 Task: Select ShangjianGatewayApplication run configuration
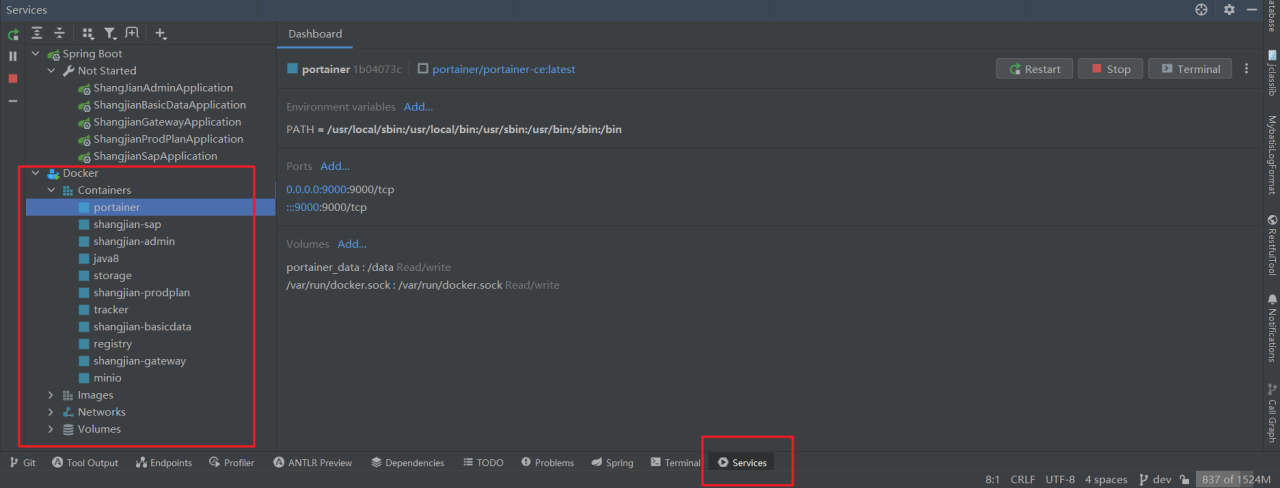point(168,122)
